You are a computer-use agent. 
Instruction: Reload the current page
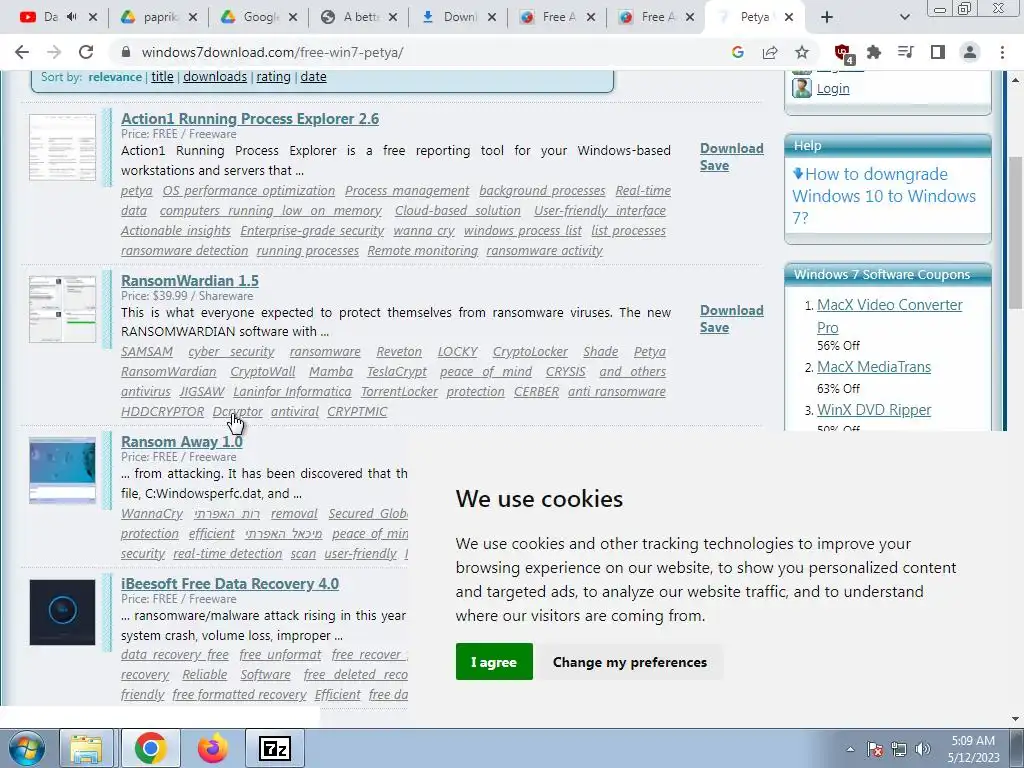pyautogui.click(x=86, y=52)
